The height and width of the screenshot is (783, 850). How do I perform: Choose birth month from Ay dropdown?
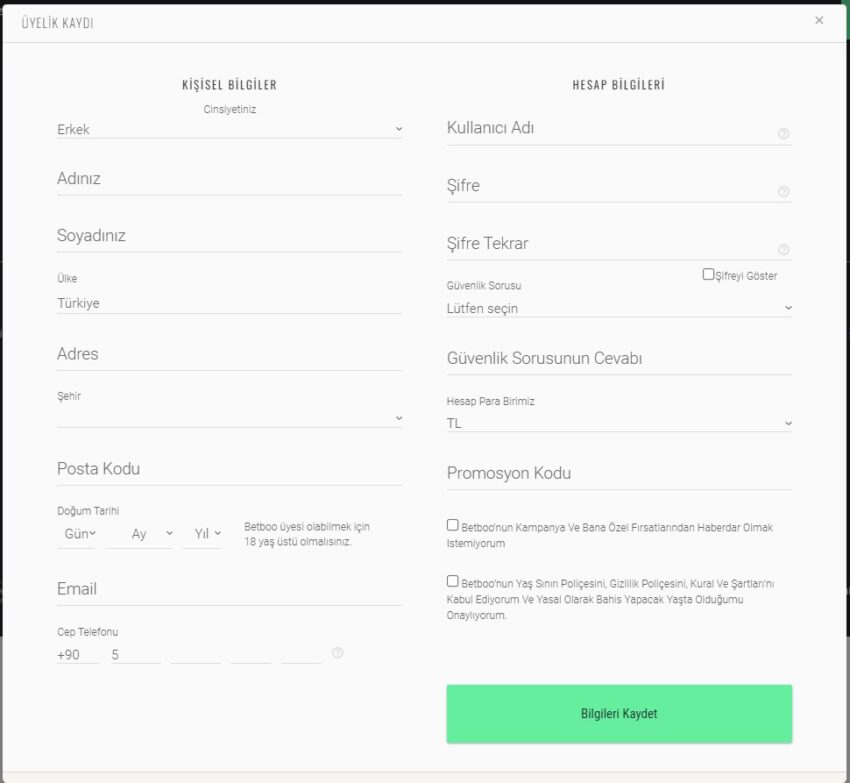click(139, 534)
